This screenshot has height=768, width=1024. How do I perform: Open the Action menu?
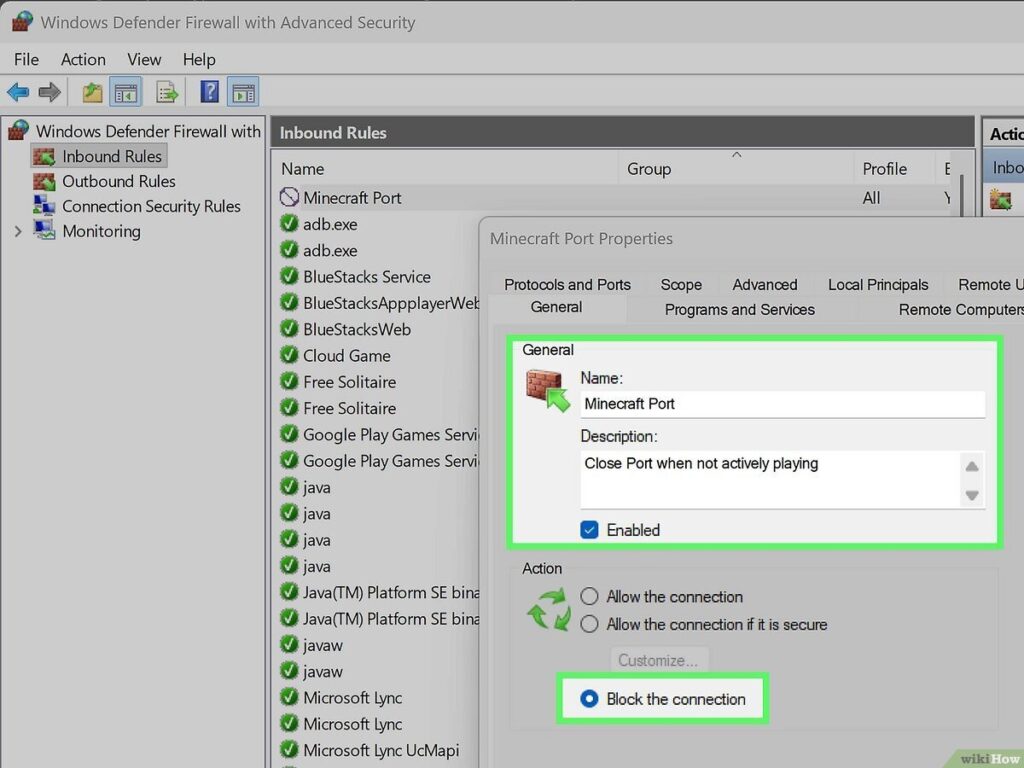(x=83, y=60)
